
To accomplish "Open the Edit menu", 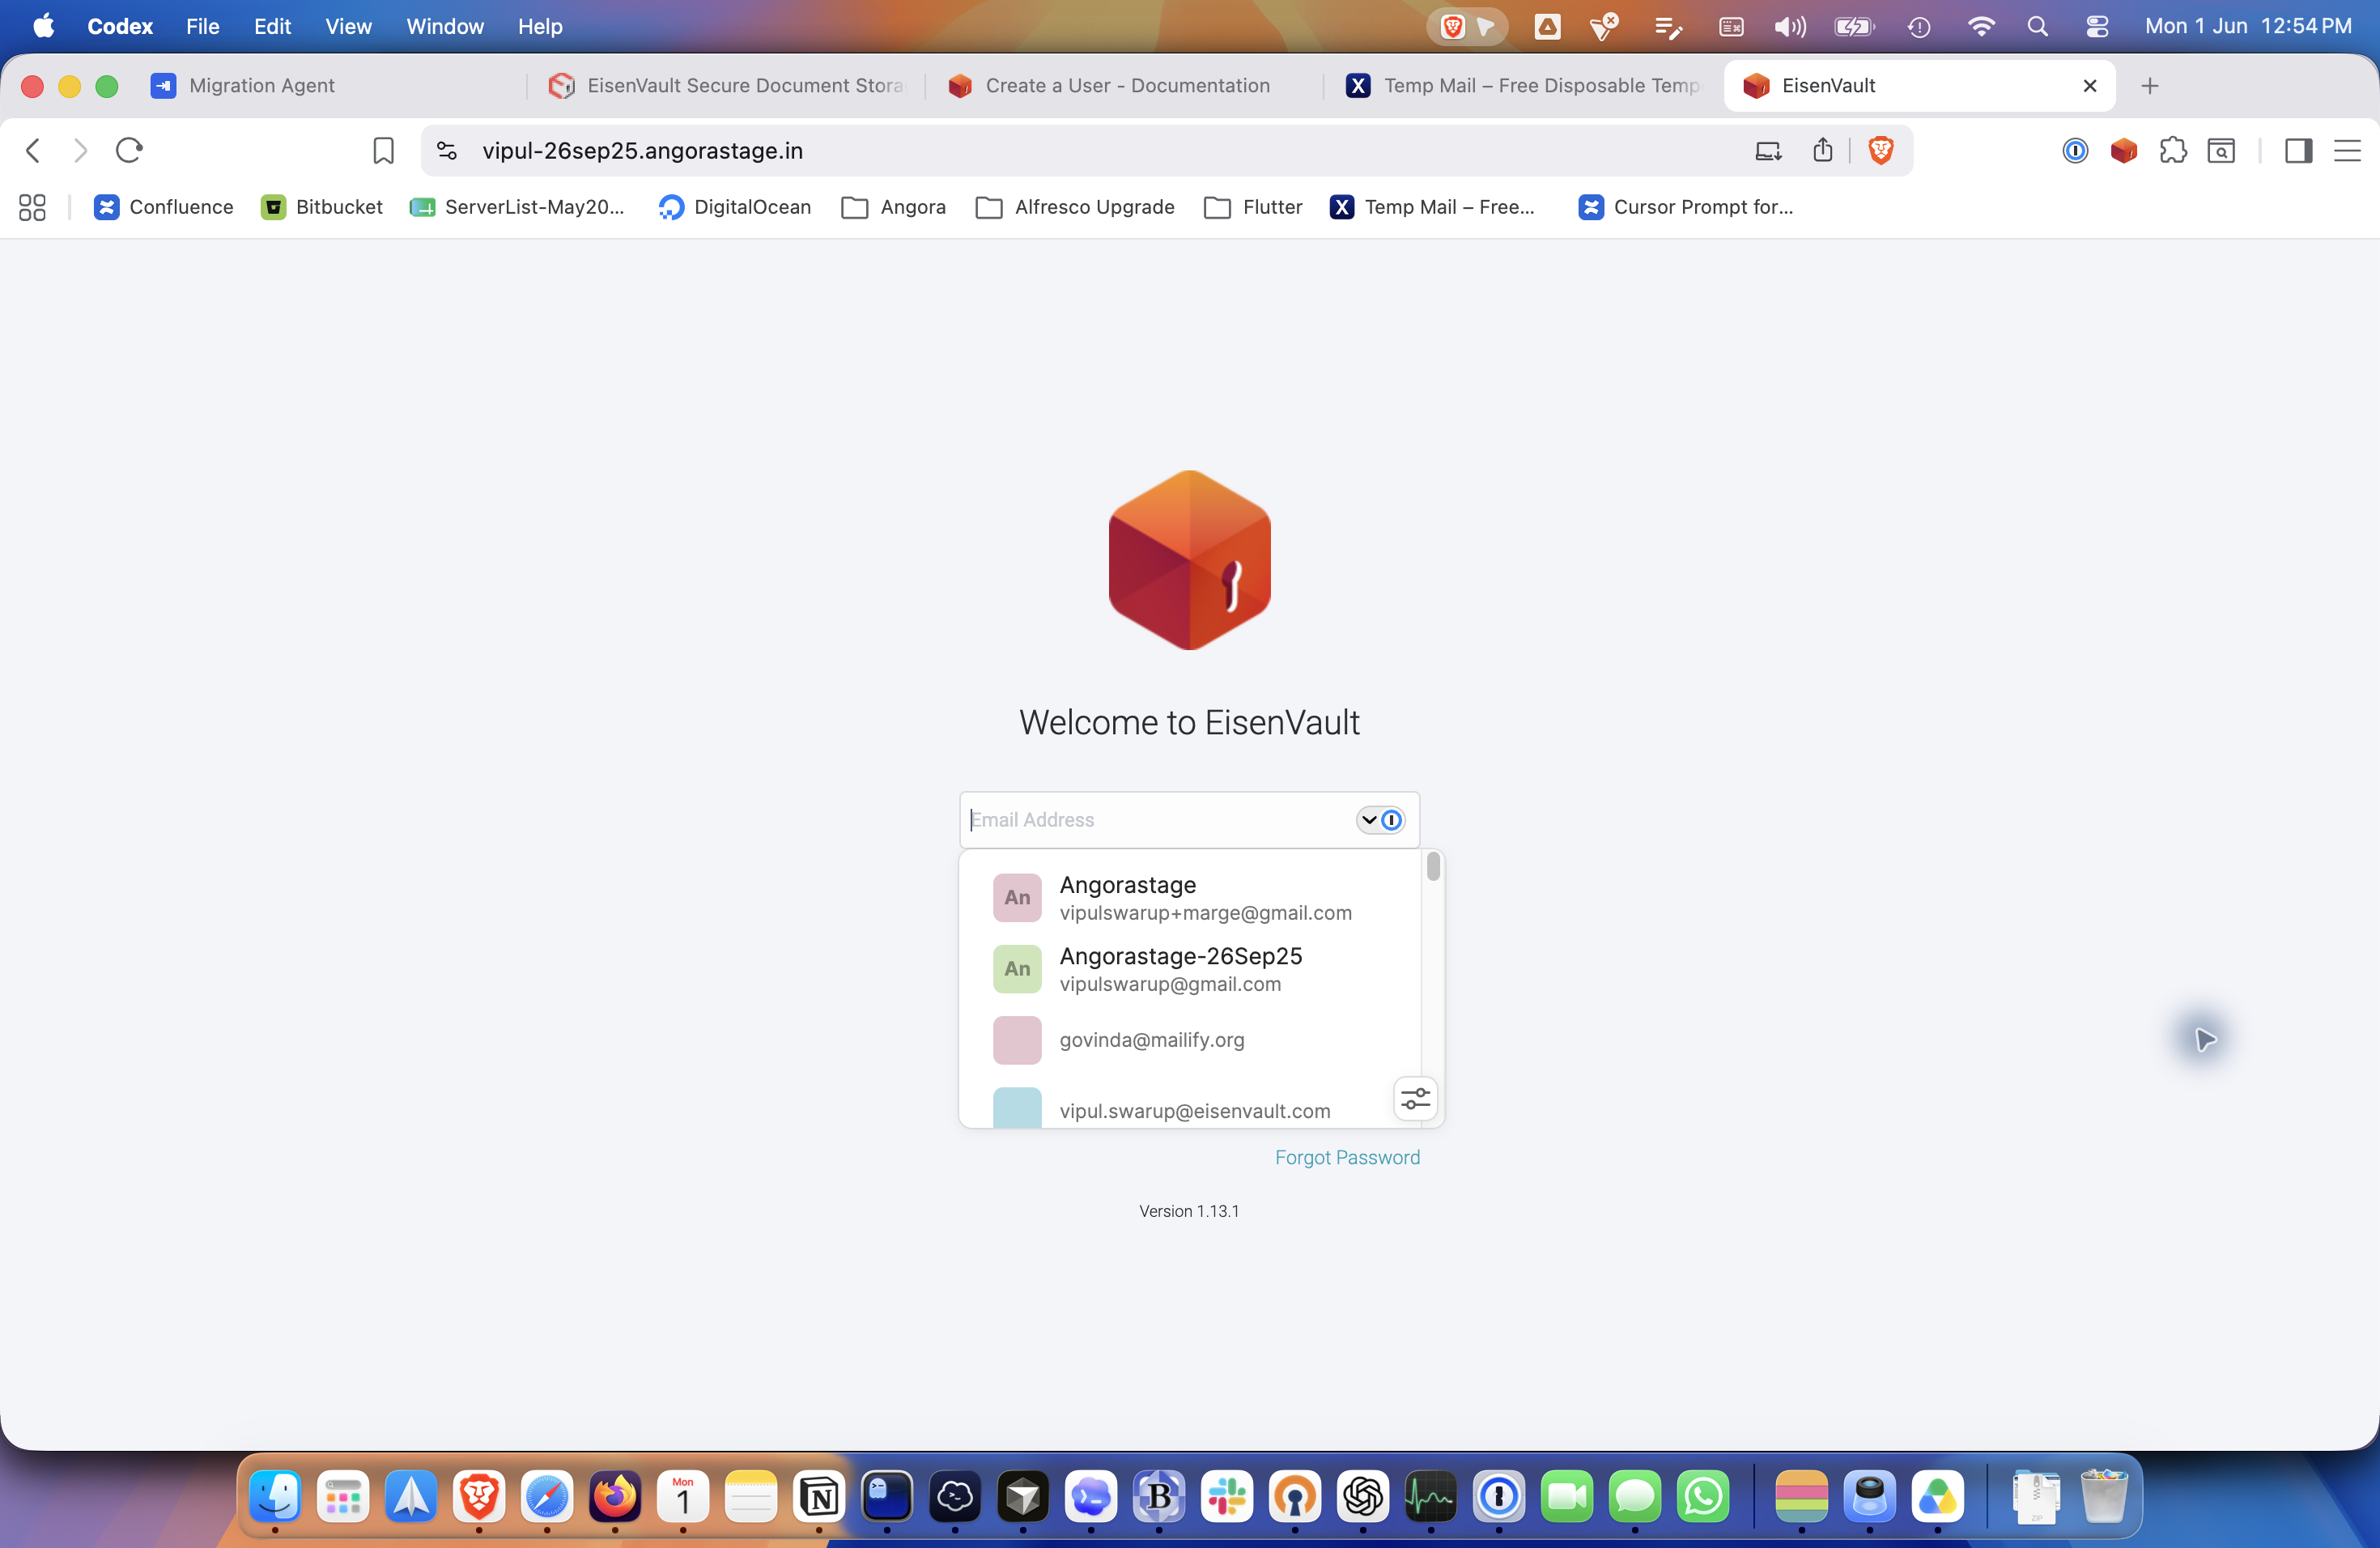I will click(272, 26).
